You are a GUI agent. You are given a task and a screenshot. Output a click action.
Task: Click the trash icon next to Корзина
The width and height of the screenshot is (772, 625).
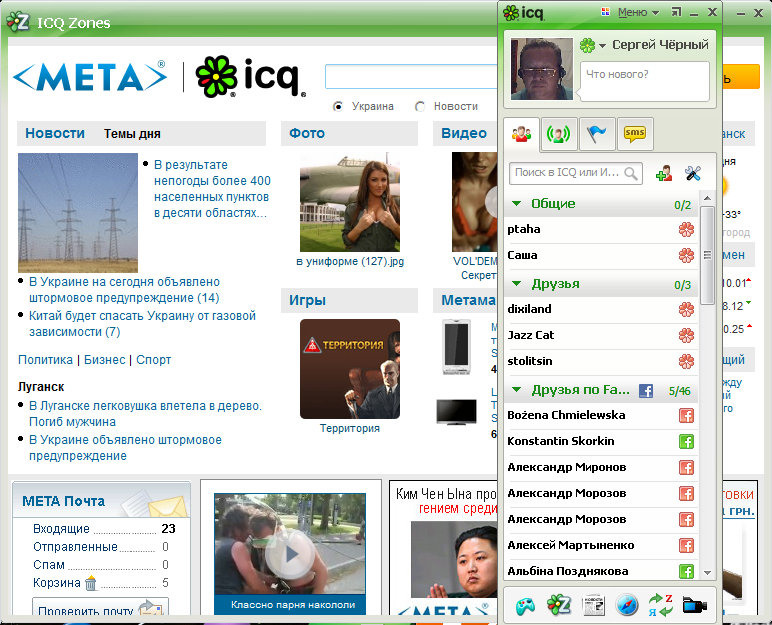(91, 584)
